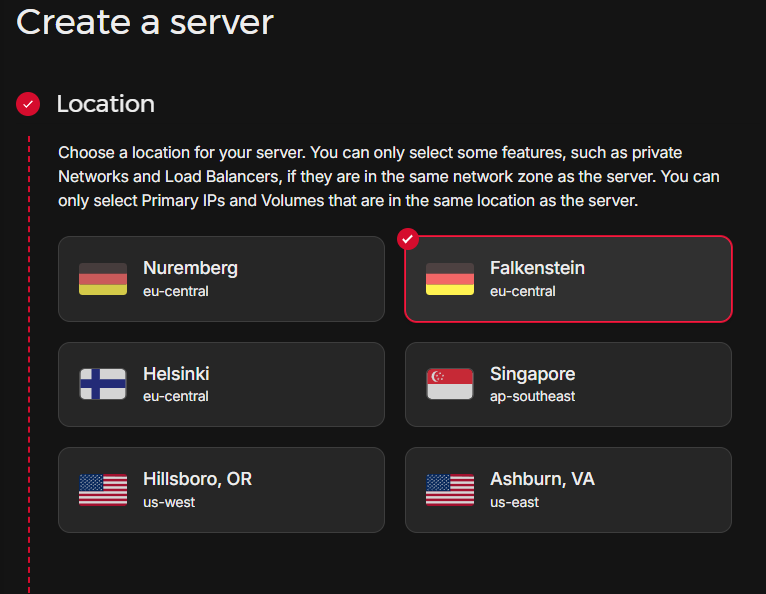This screenshot has height=594, width=766.
Task: Click the Falkenstein location name
Action: point(537,268)
